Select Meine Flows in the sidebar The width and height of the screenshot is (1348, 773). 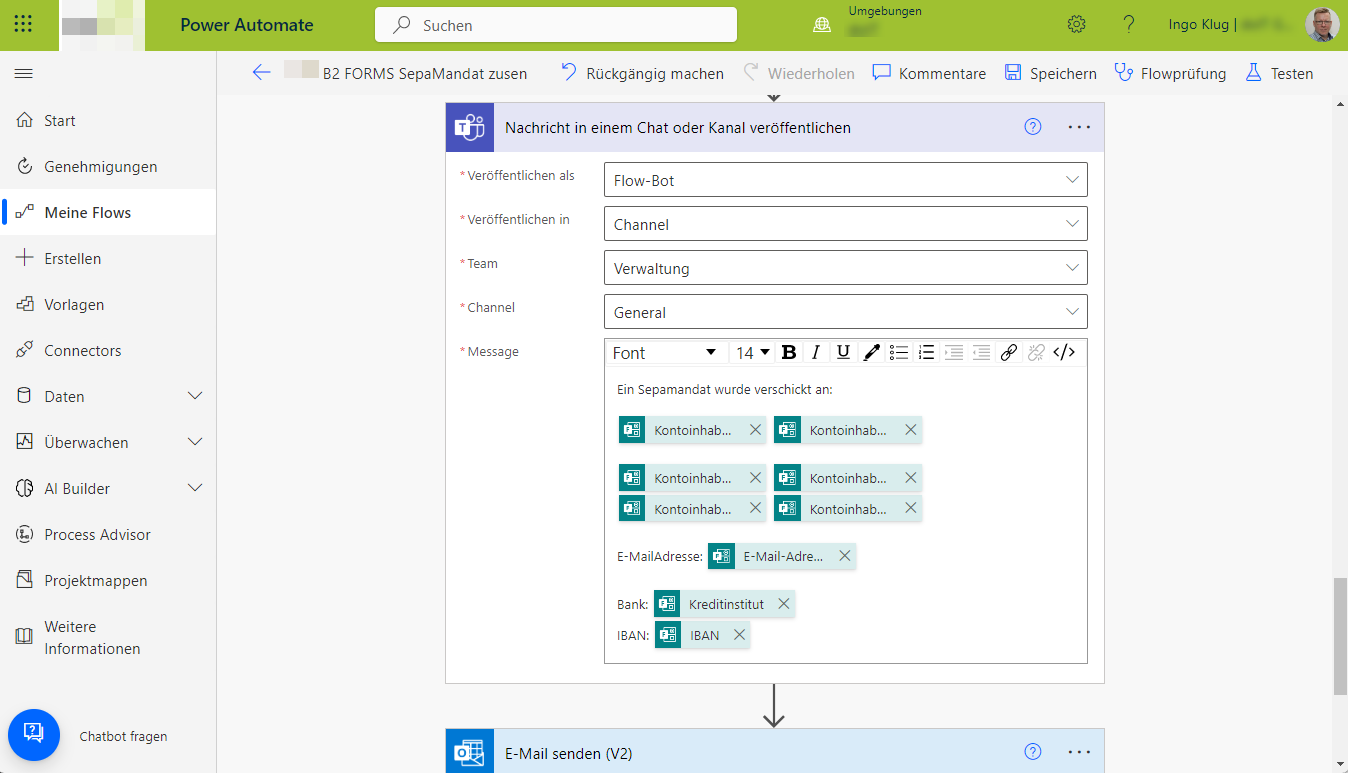(108, 212)
